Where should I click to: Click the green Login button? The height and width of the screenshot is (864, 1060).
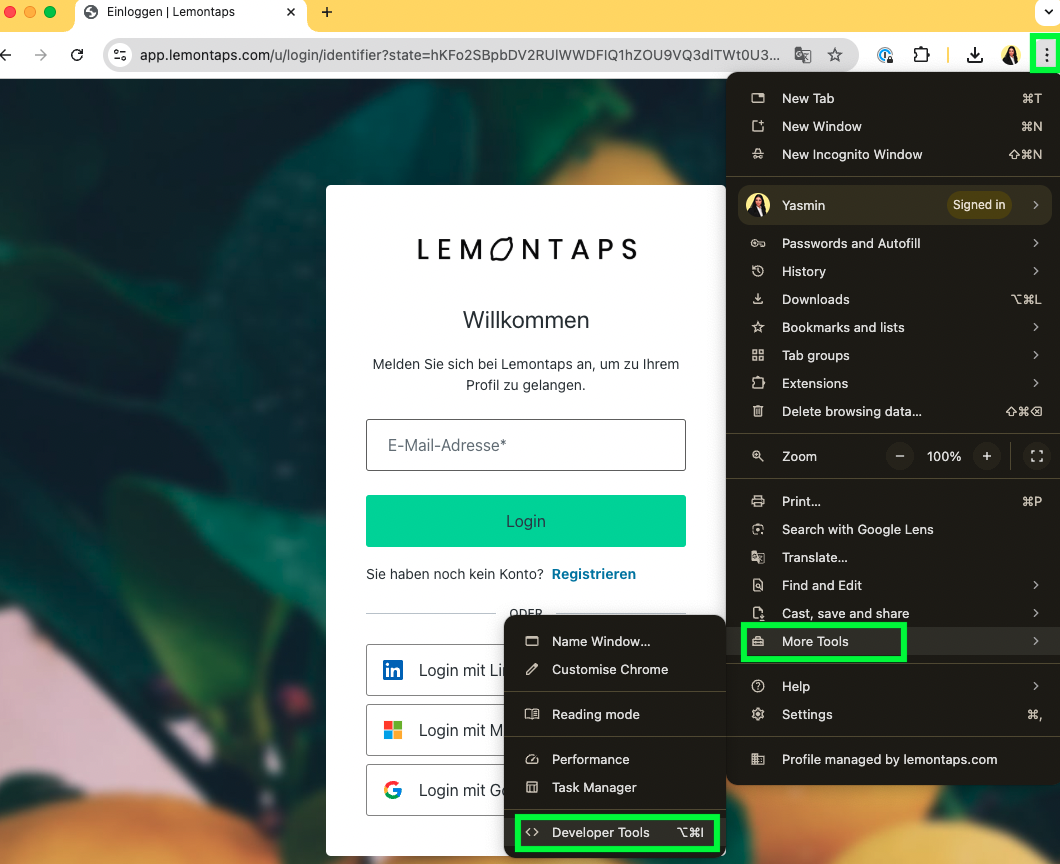pos(525,521)
